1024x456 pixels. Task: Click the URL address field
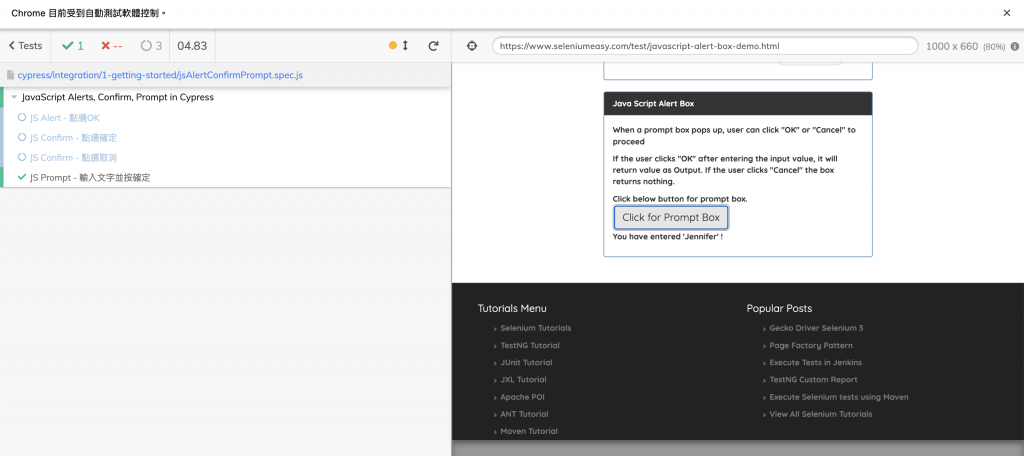[704, 46]
